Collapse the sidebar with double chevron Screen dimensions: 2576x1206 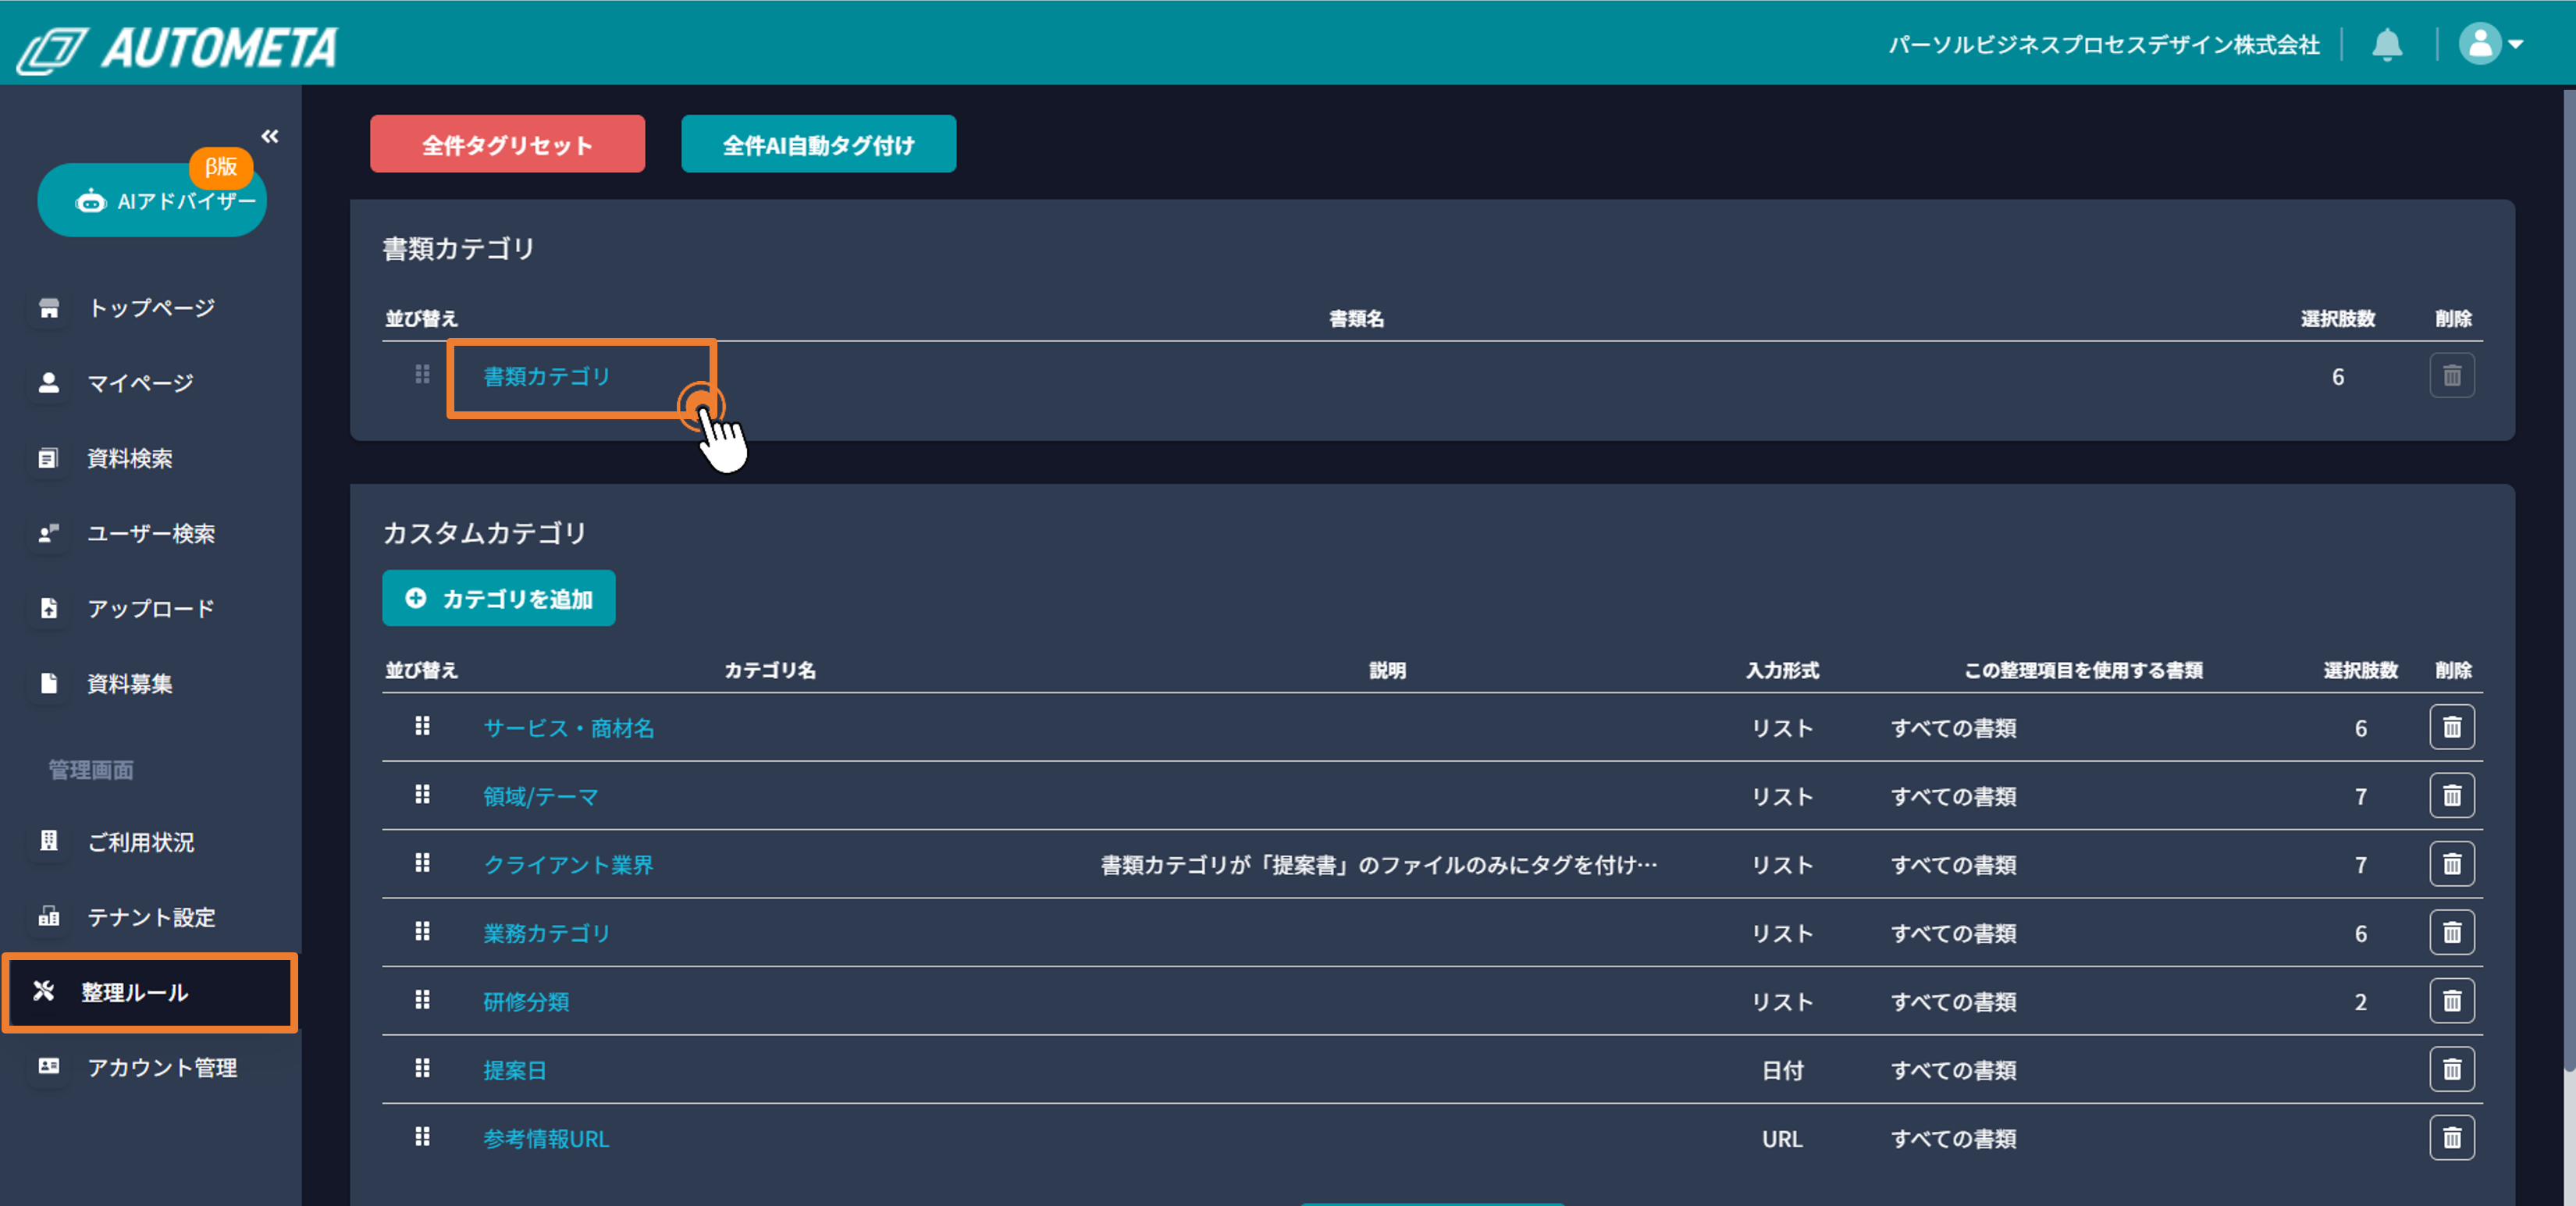[x=270, y=136]
